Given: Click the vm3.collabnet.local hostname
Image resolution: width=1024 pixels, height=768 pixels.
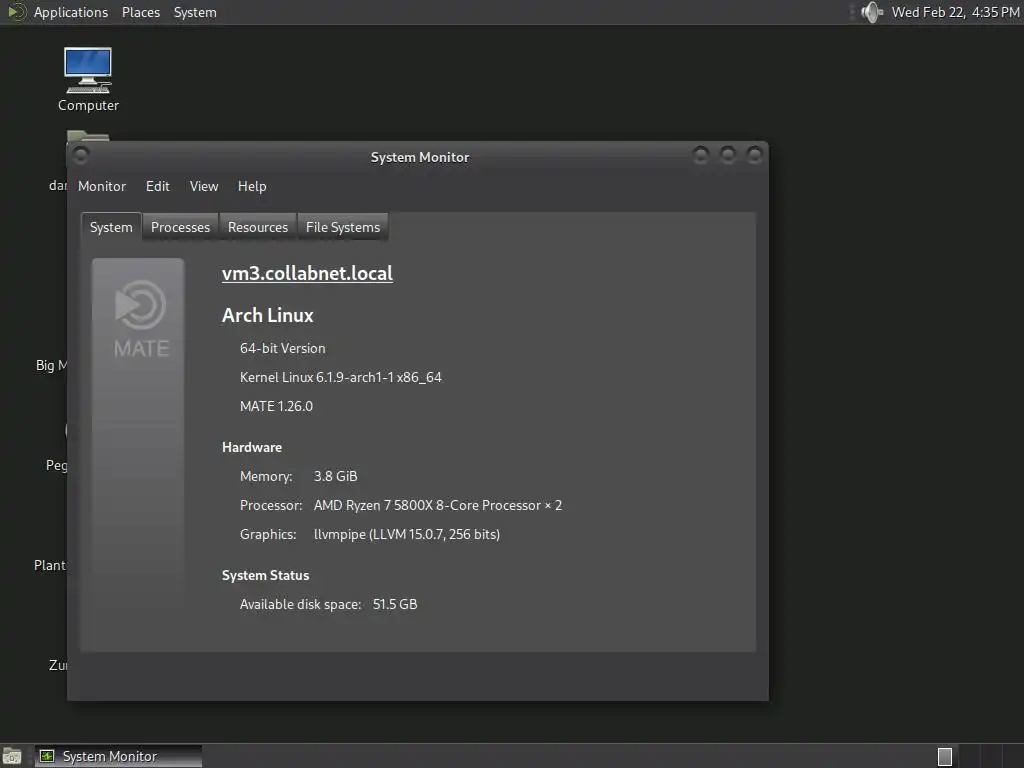Looking at the screenshot, I should pos(308,273).
